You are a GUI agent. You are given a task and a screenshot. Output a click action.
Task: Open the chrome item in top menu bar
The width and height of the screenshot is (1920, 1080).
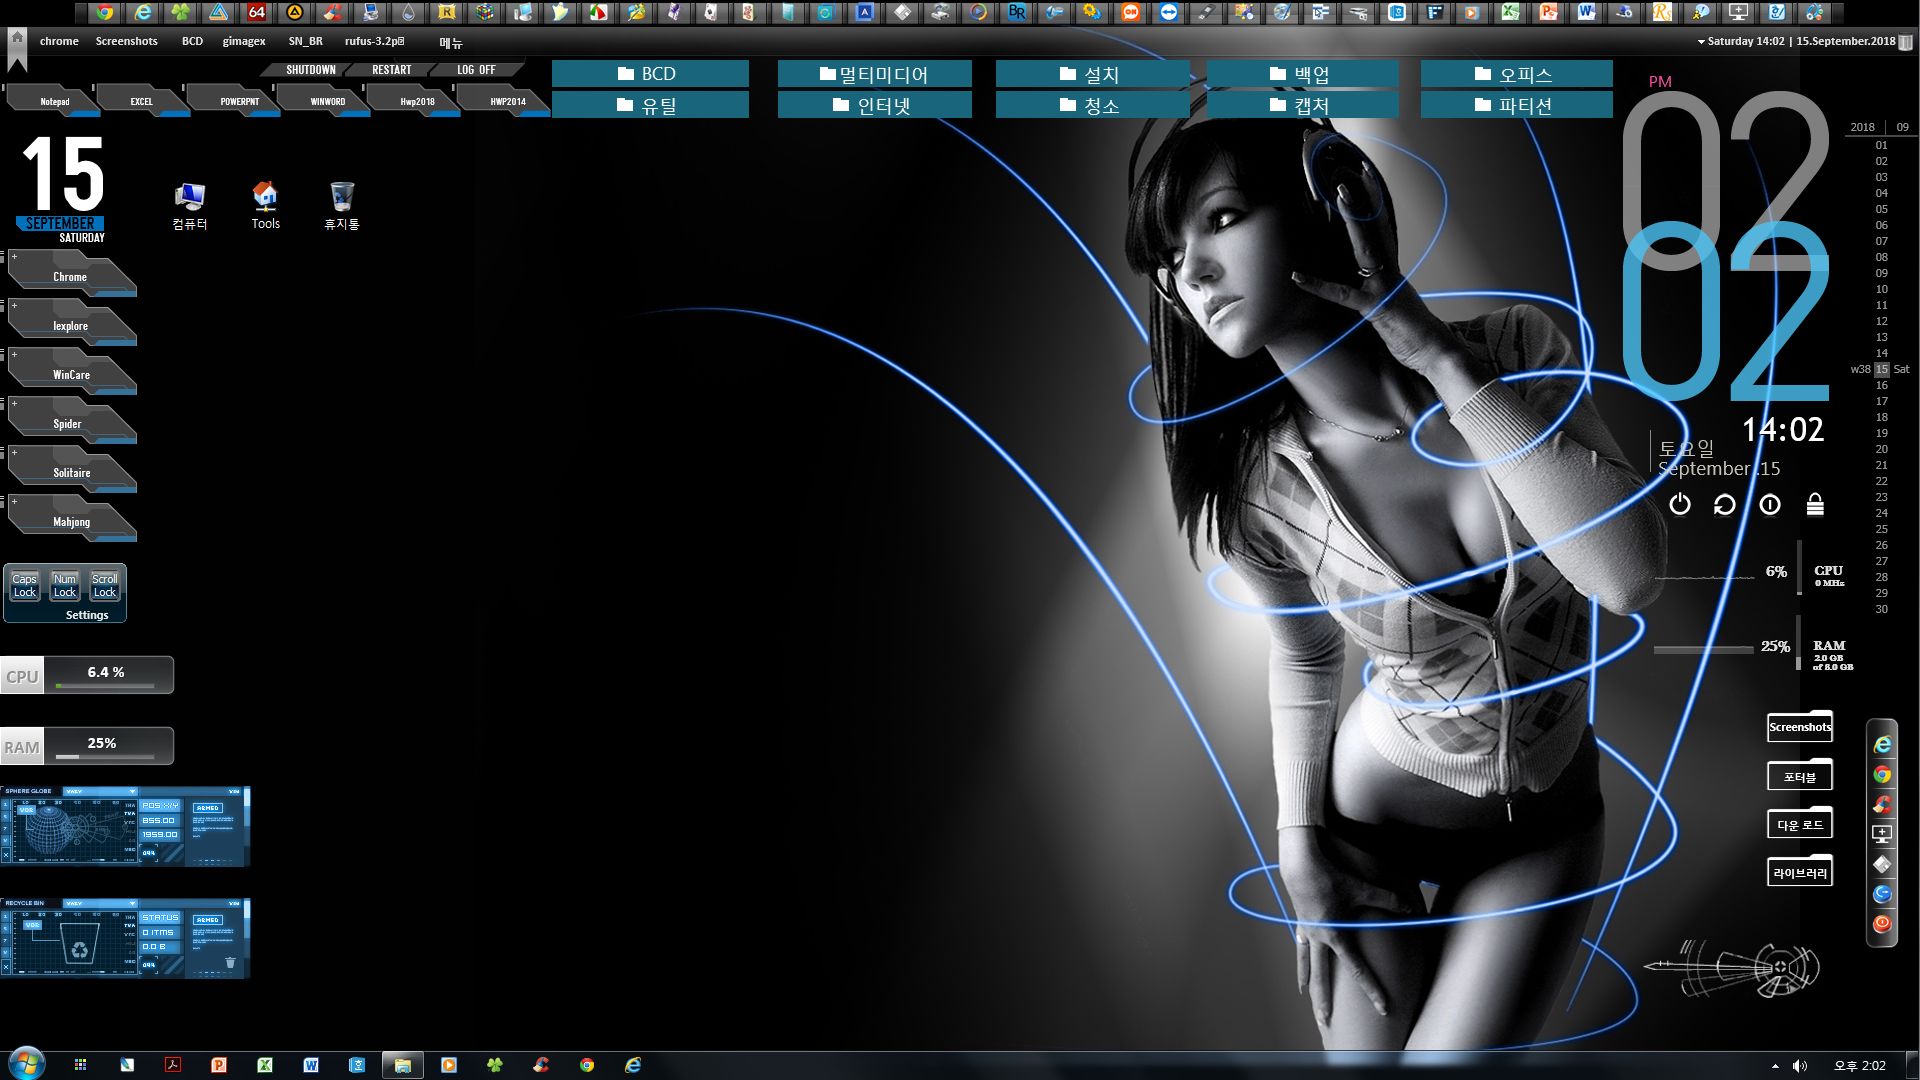[x=59, y=41]
